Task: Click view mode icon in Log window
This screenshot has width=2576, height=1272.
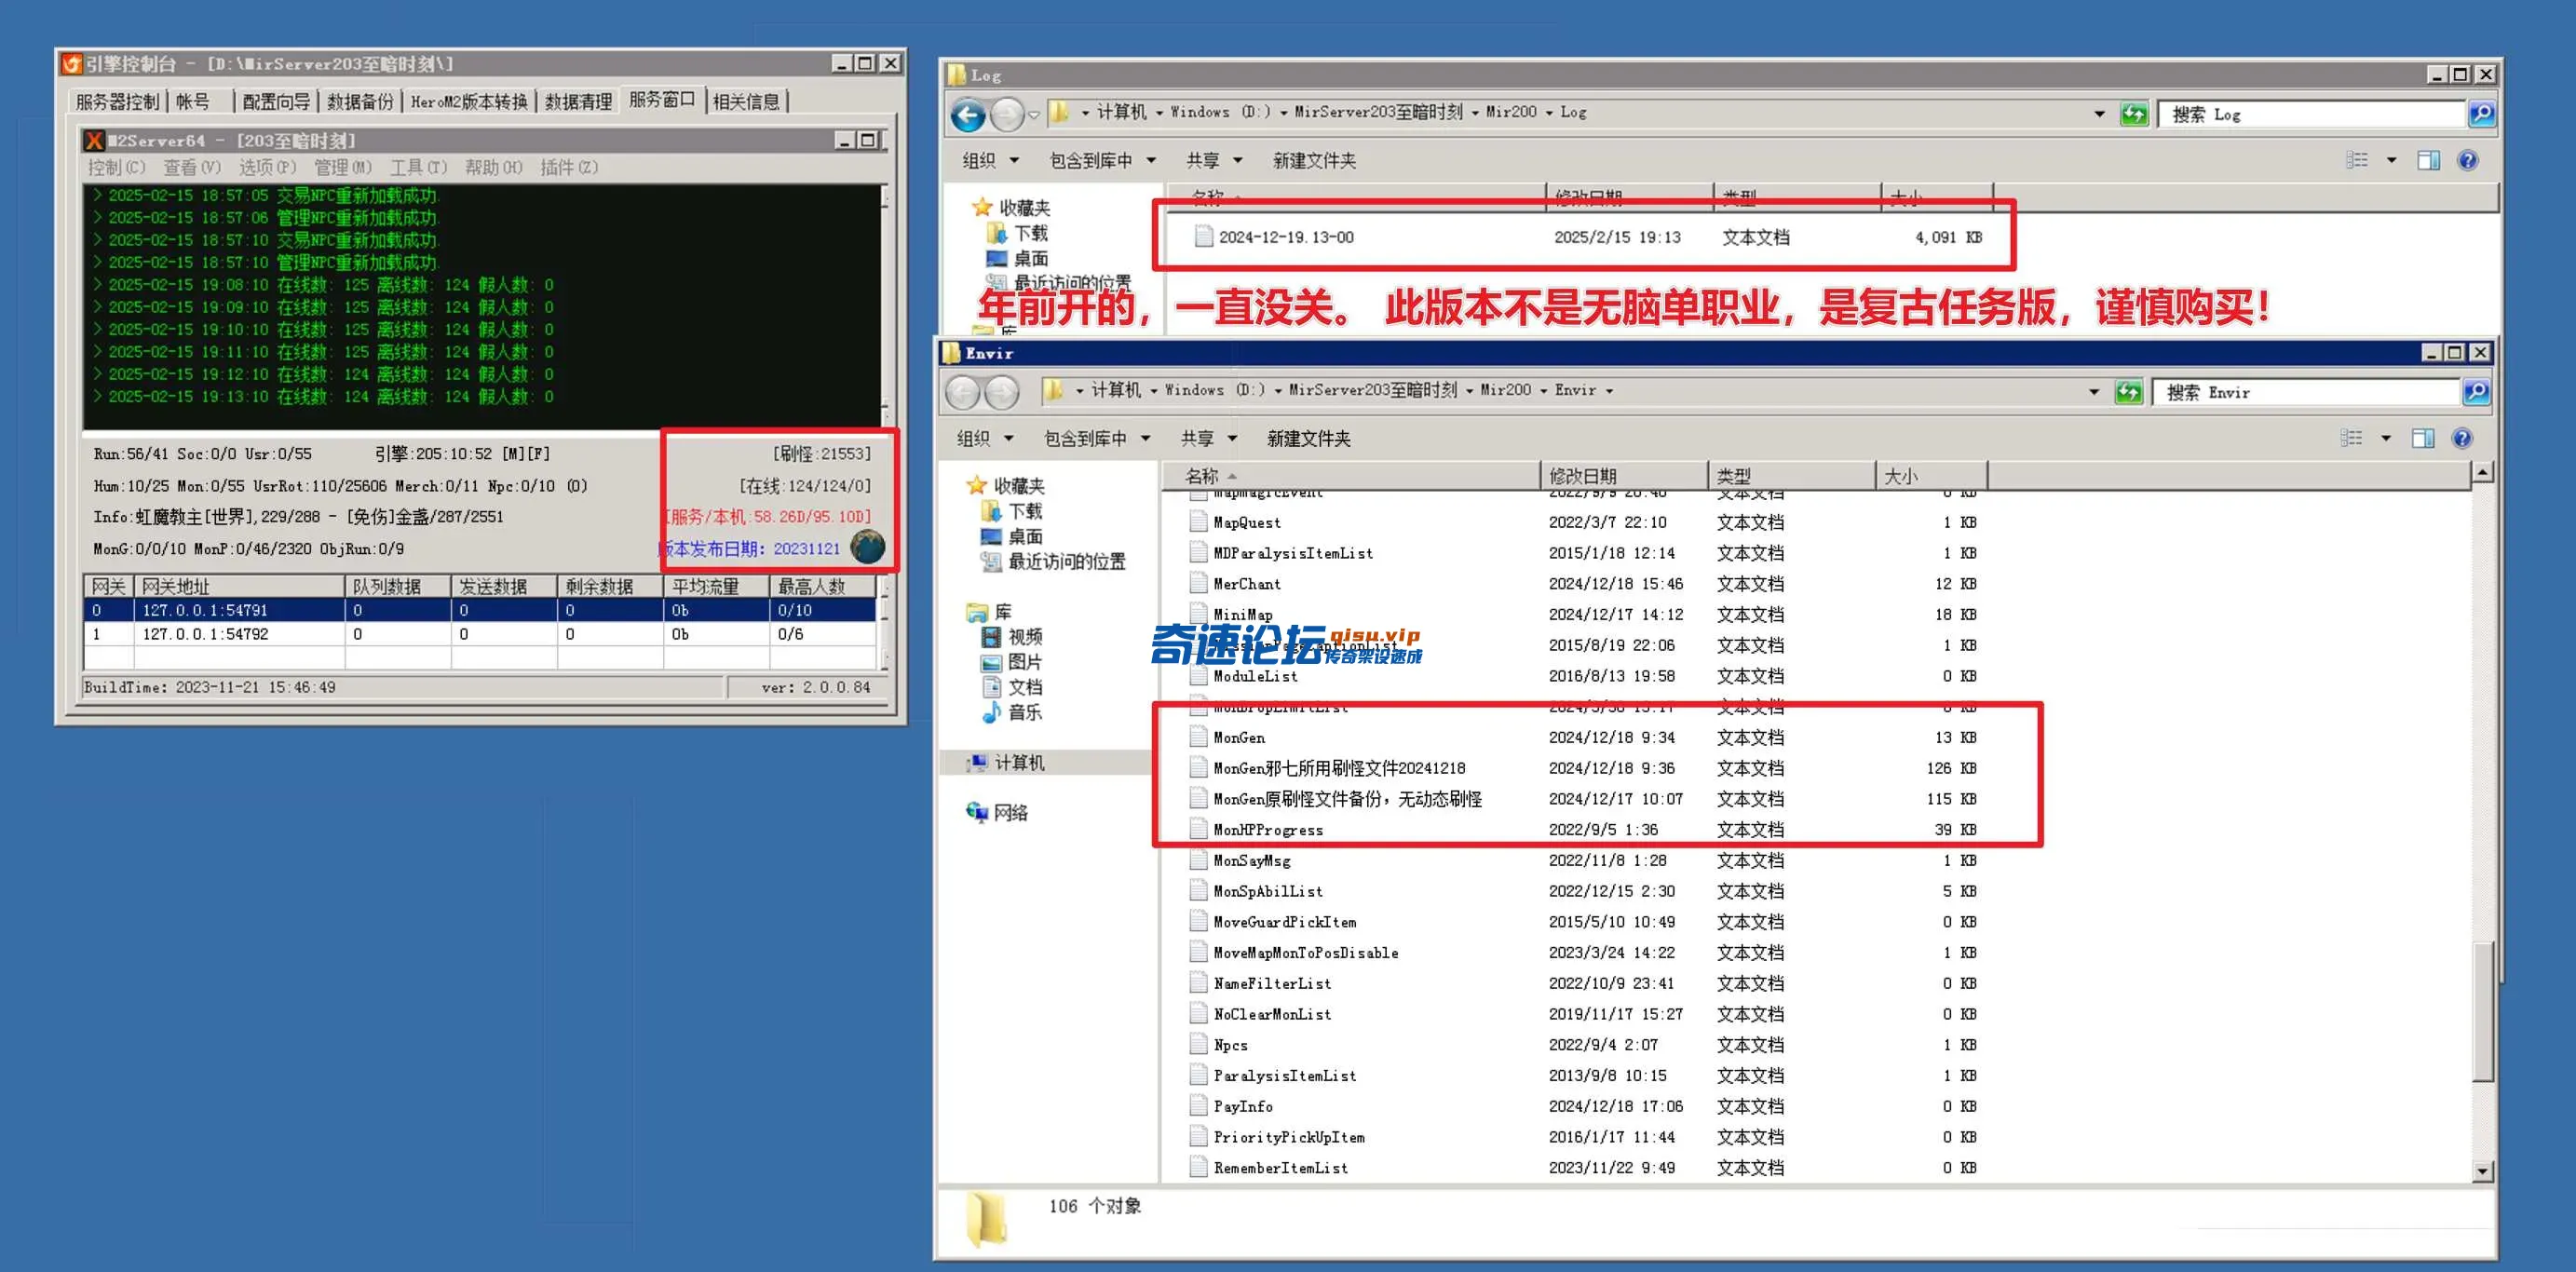Action: tap(2358, 160)
